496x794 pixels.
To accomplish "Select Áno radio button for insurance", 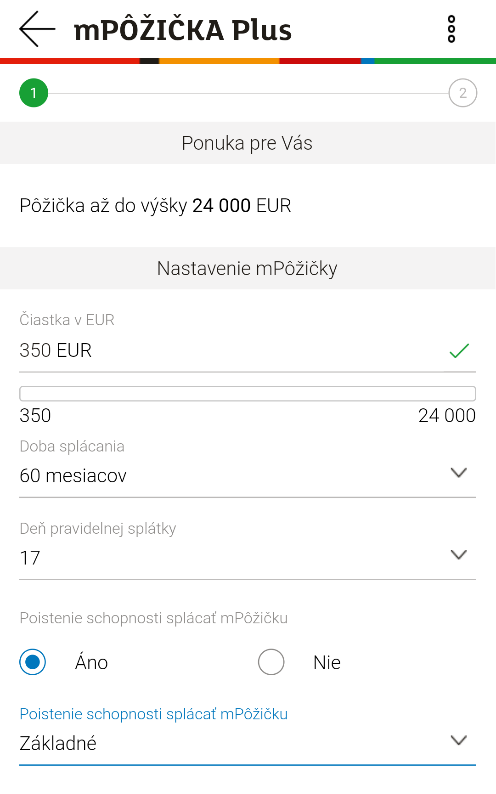I will [32, 662].
